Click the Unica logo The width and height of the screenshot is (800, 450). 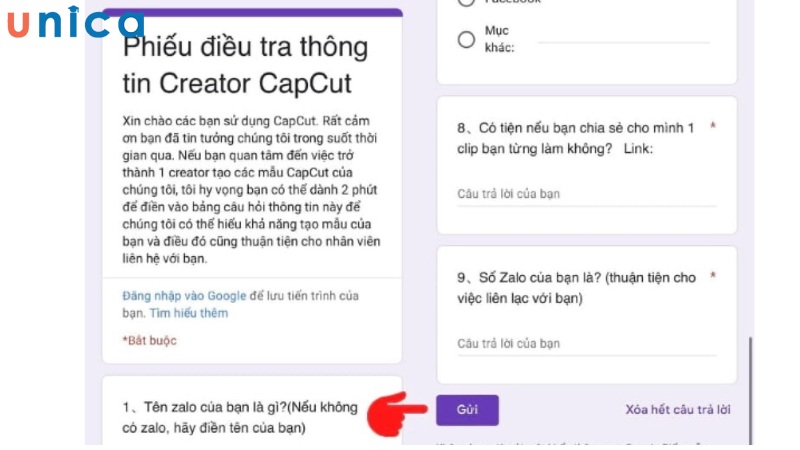[x=76, y=22]
